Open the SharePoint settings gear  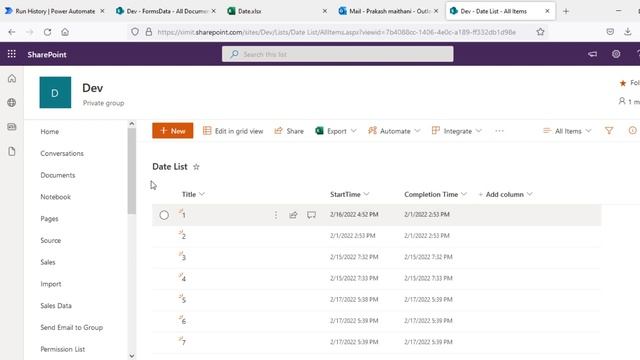(616, 54)
